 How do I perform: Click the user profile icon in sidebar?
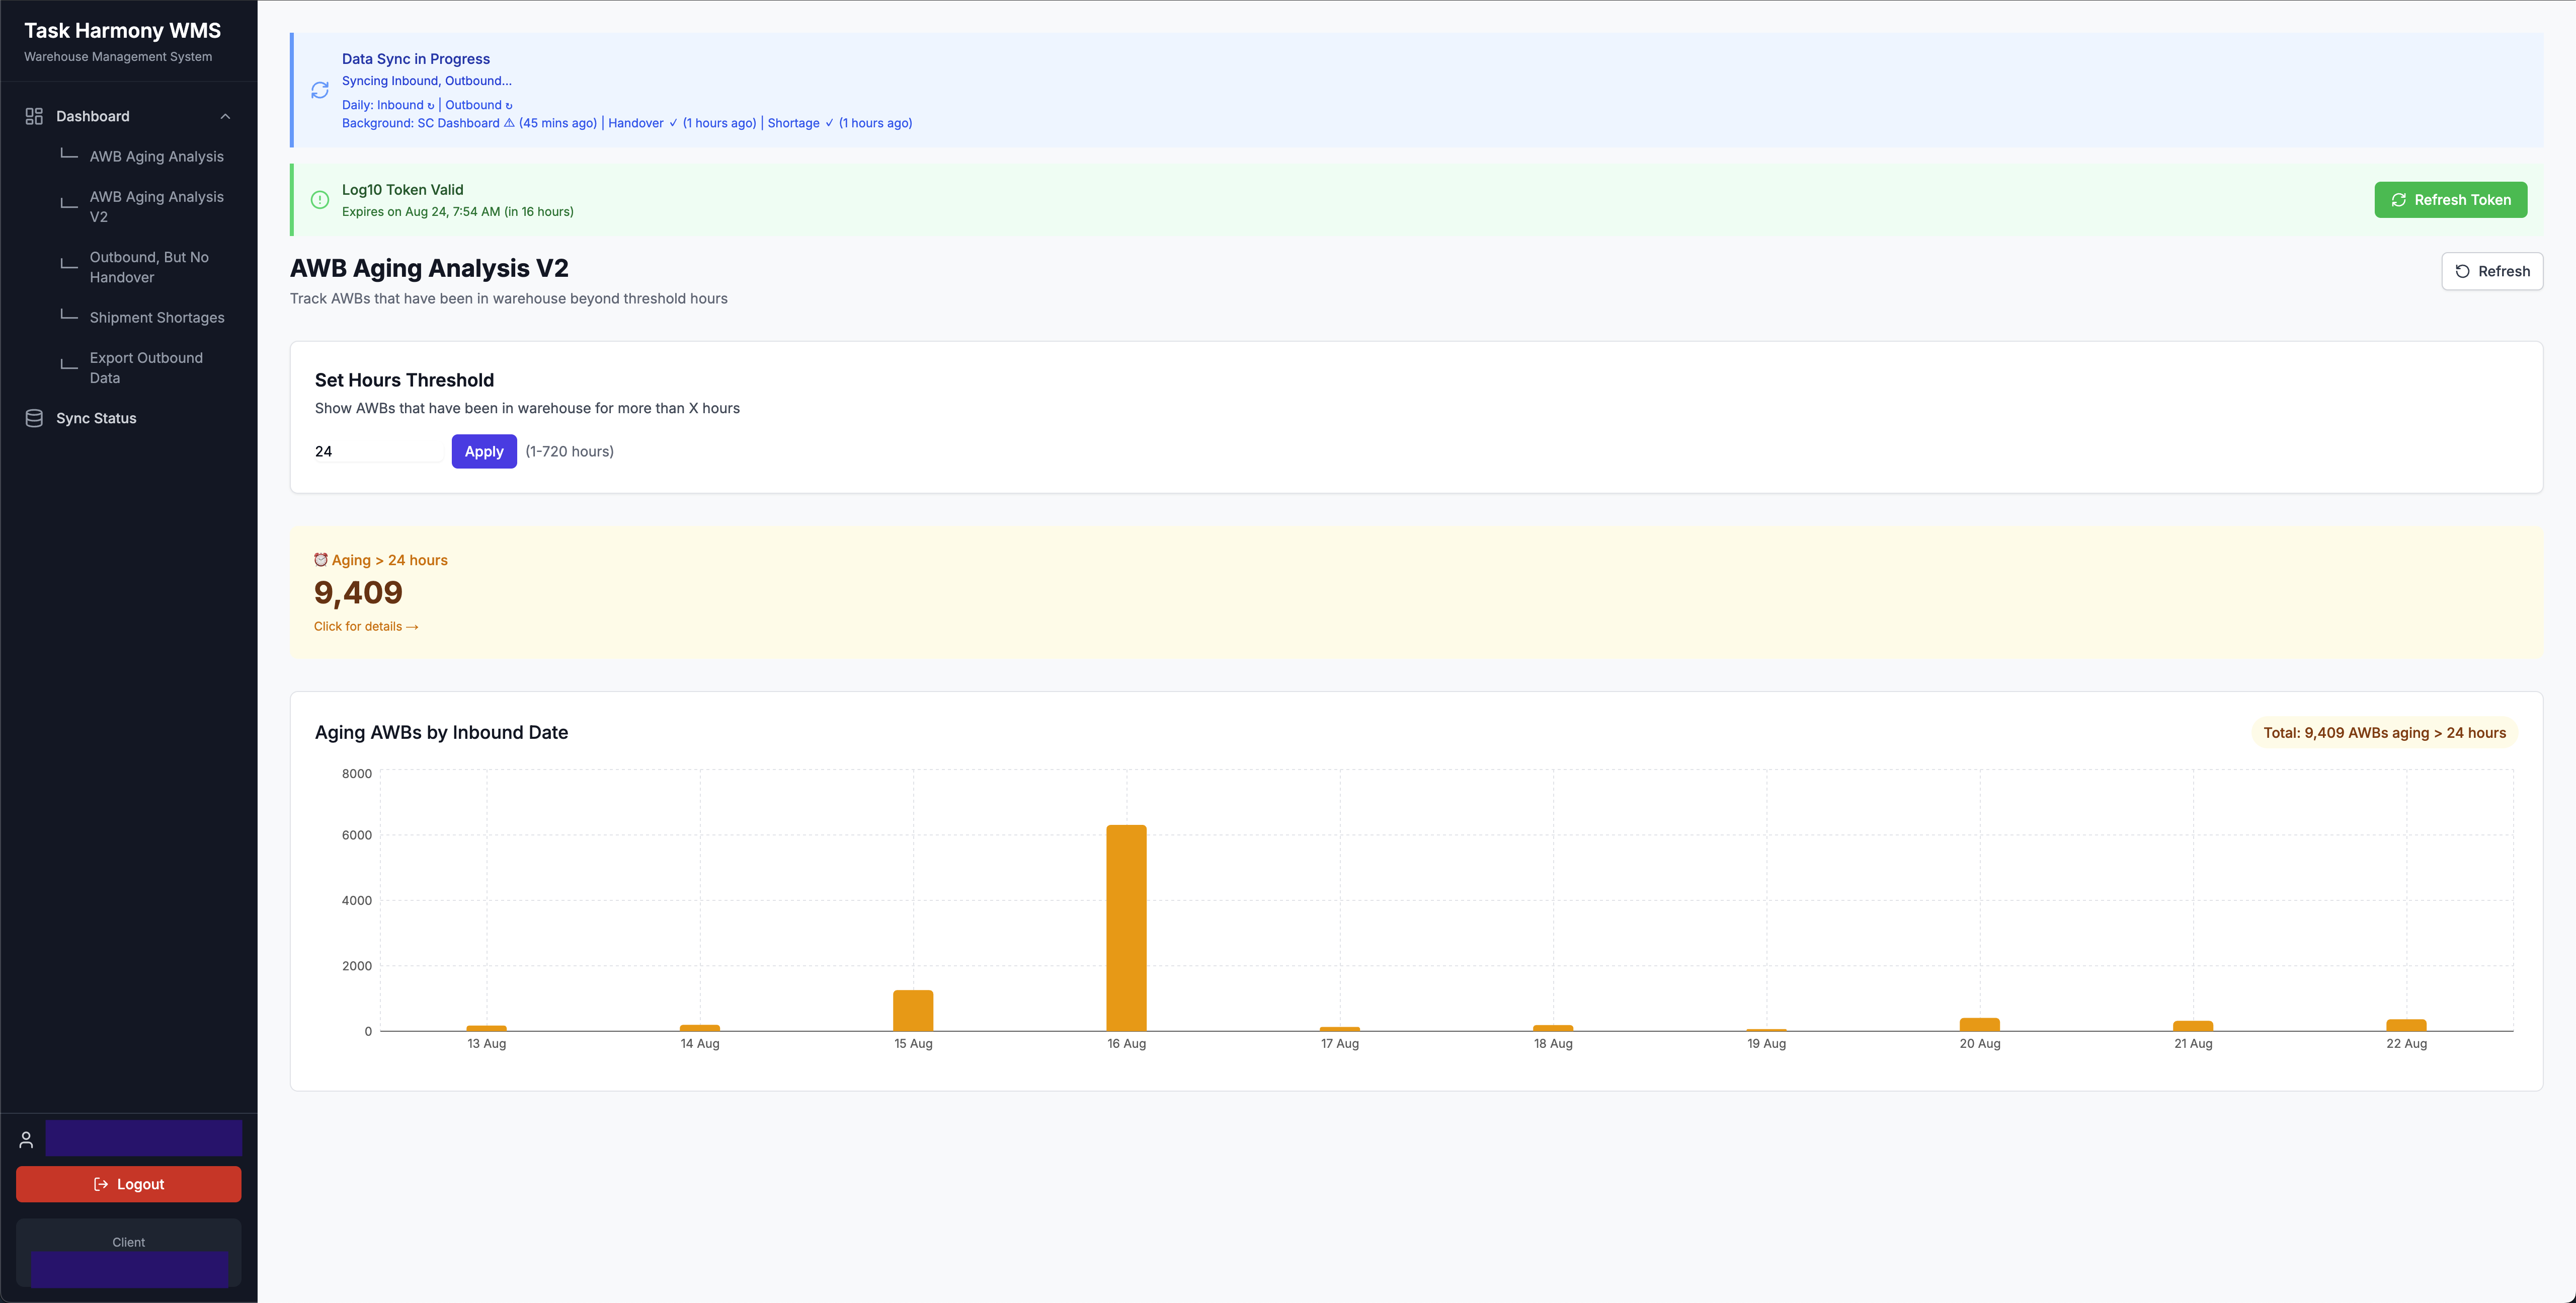click(x=26, y=1139)
